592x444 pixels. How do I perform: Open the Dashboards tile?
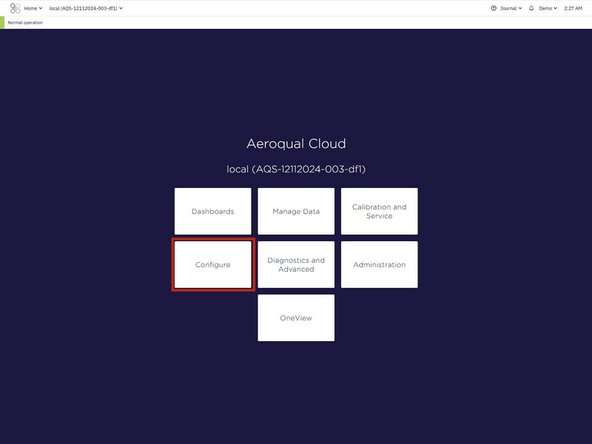213,211
